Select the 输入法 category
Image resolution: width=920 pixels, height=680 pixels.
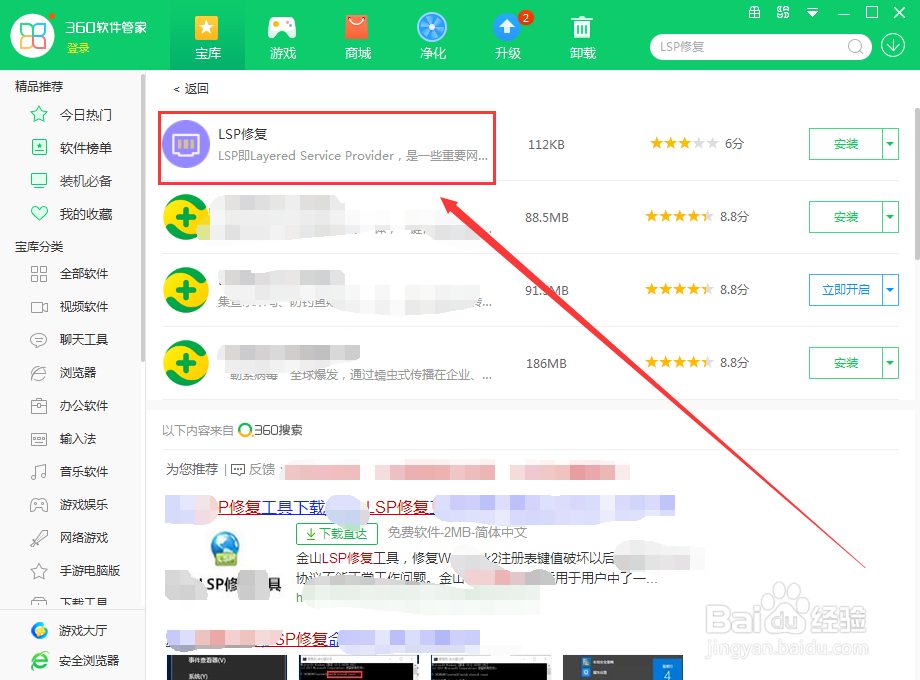click(x=77, y=438)
